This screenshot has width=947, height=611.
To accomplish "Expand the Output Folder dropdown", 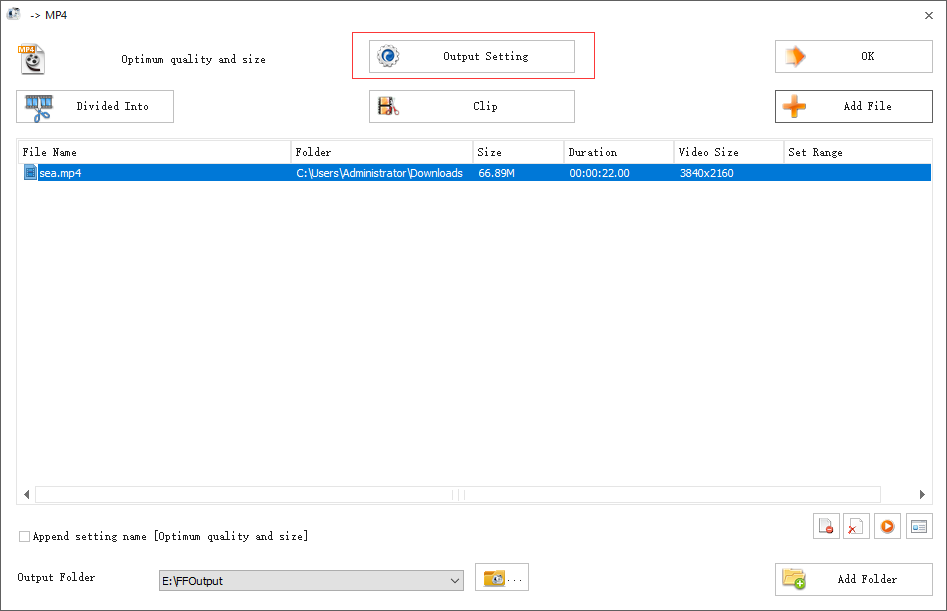I will [455, 581].
